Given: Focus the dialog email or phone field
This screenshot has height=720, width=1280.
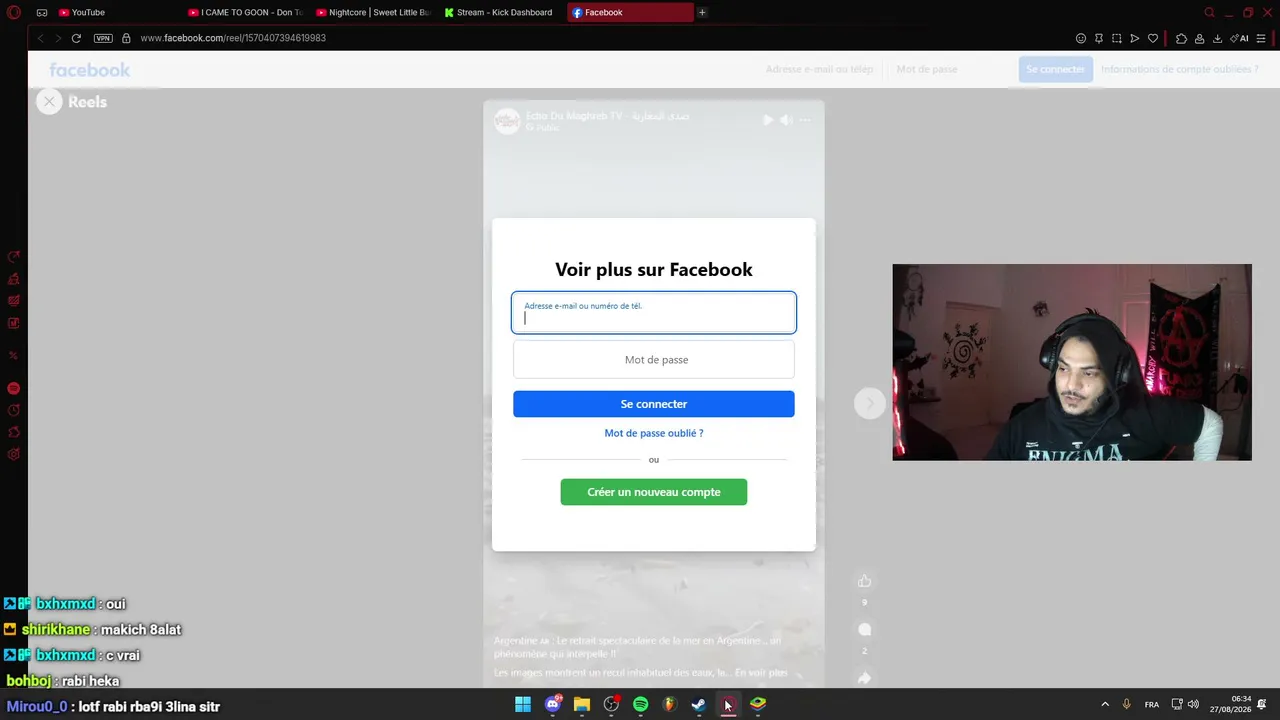Looking at the screenshot, I should pyautogui.click(x=654, y=312).
